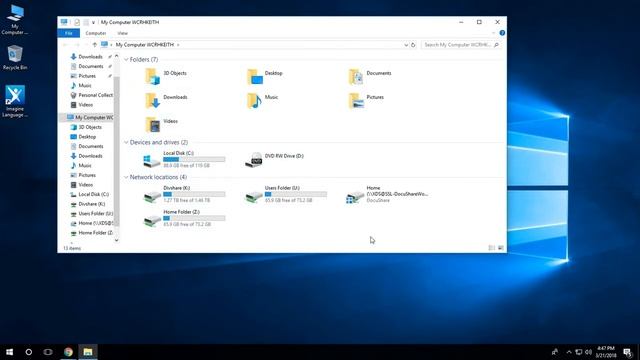Select Users Folder (U:) network drive

[x=285, y=194]
